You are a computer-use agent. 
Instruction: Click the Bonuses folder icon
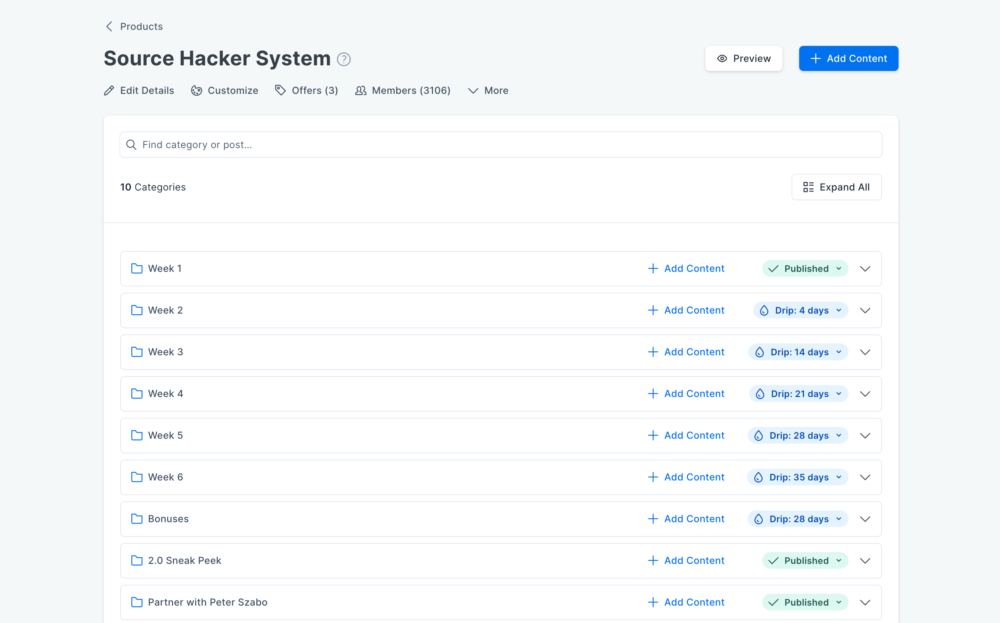pos(136,518)
